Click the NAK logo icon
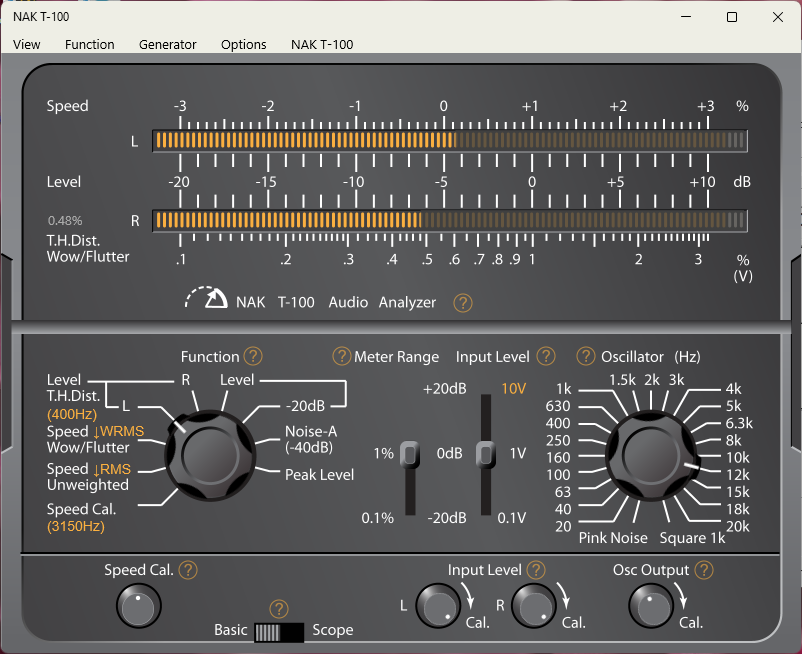The image size is (802, 654). (x=206, y=298)
